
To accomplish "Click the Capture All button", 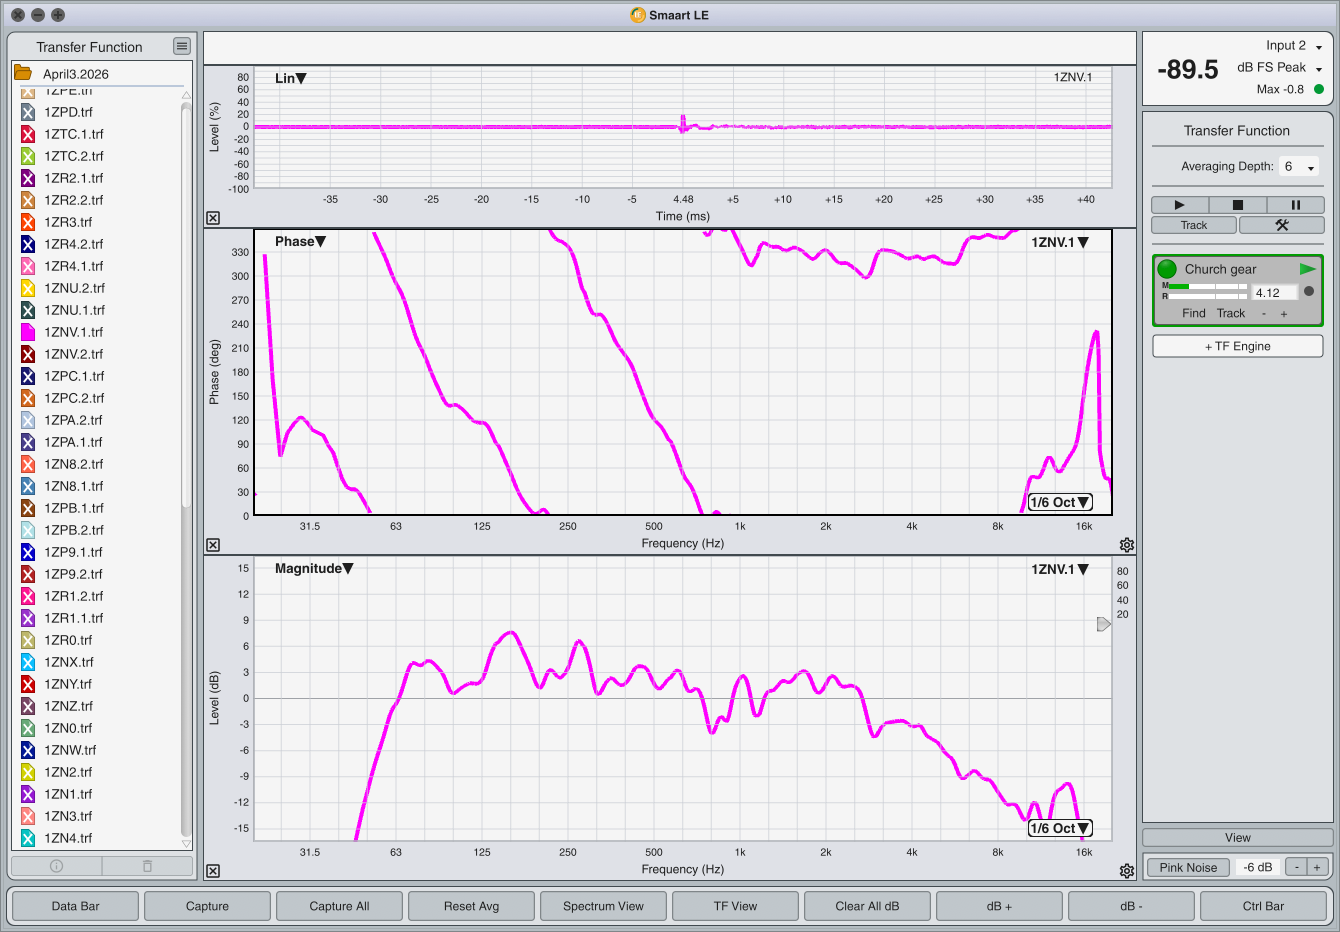I will (x=340, y=906).
